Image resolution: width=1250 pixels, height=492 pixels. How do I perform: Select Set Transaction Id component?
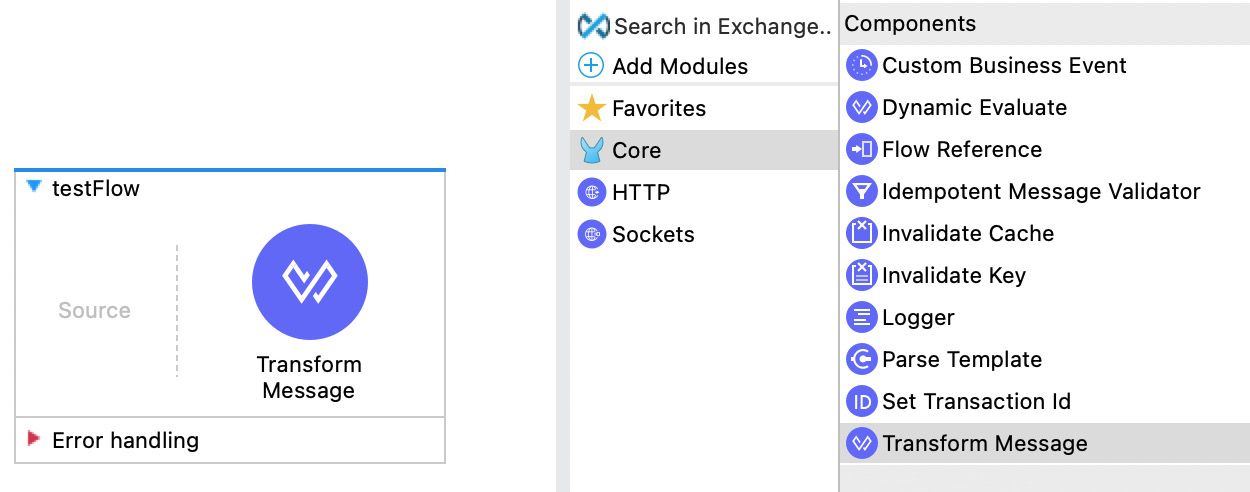coord(1045,402)
